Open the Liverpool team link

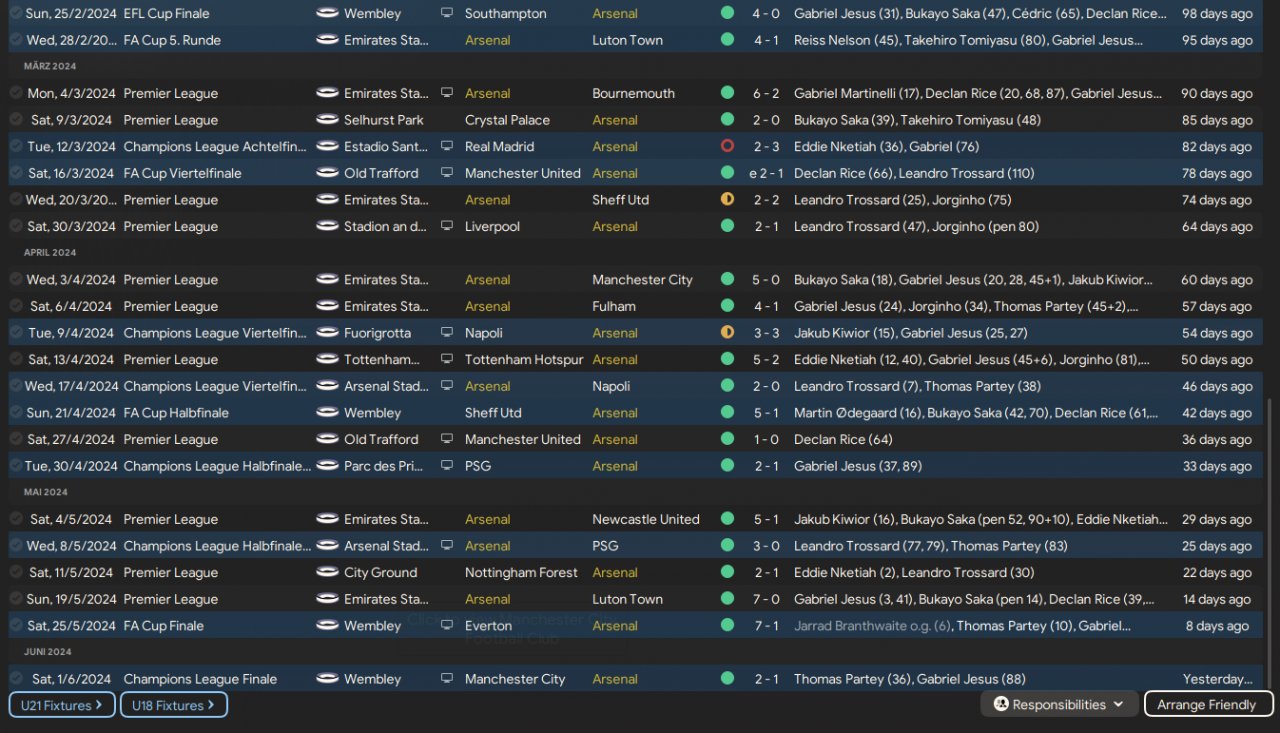(x=492, y=226)
